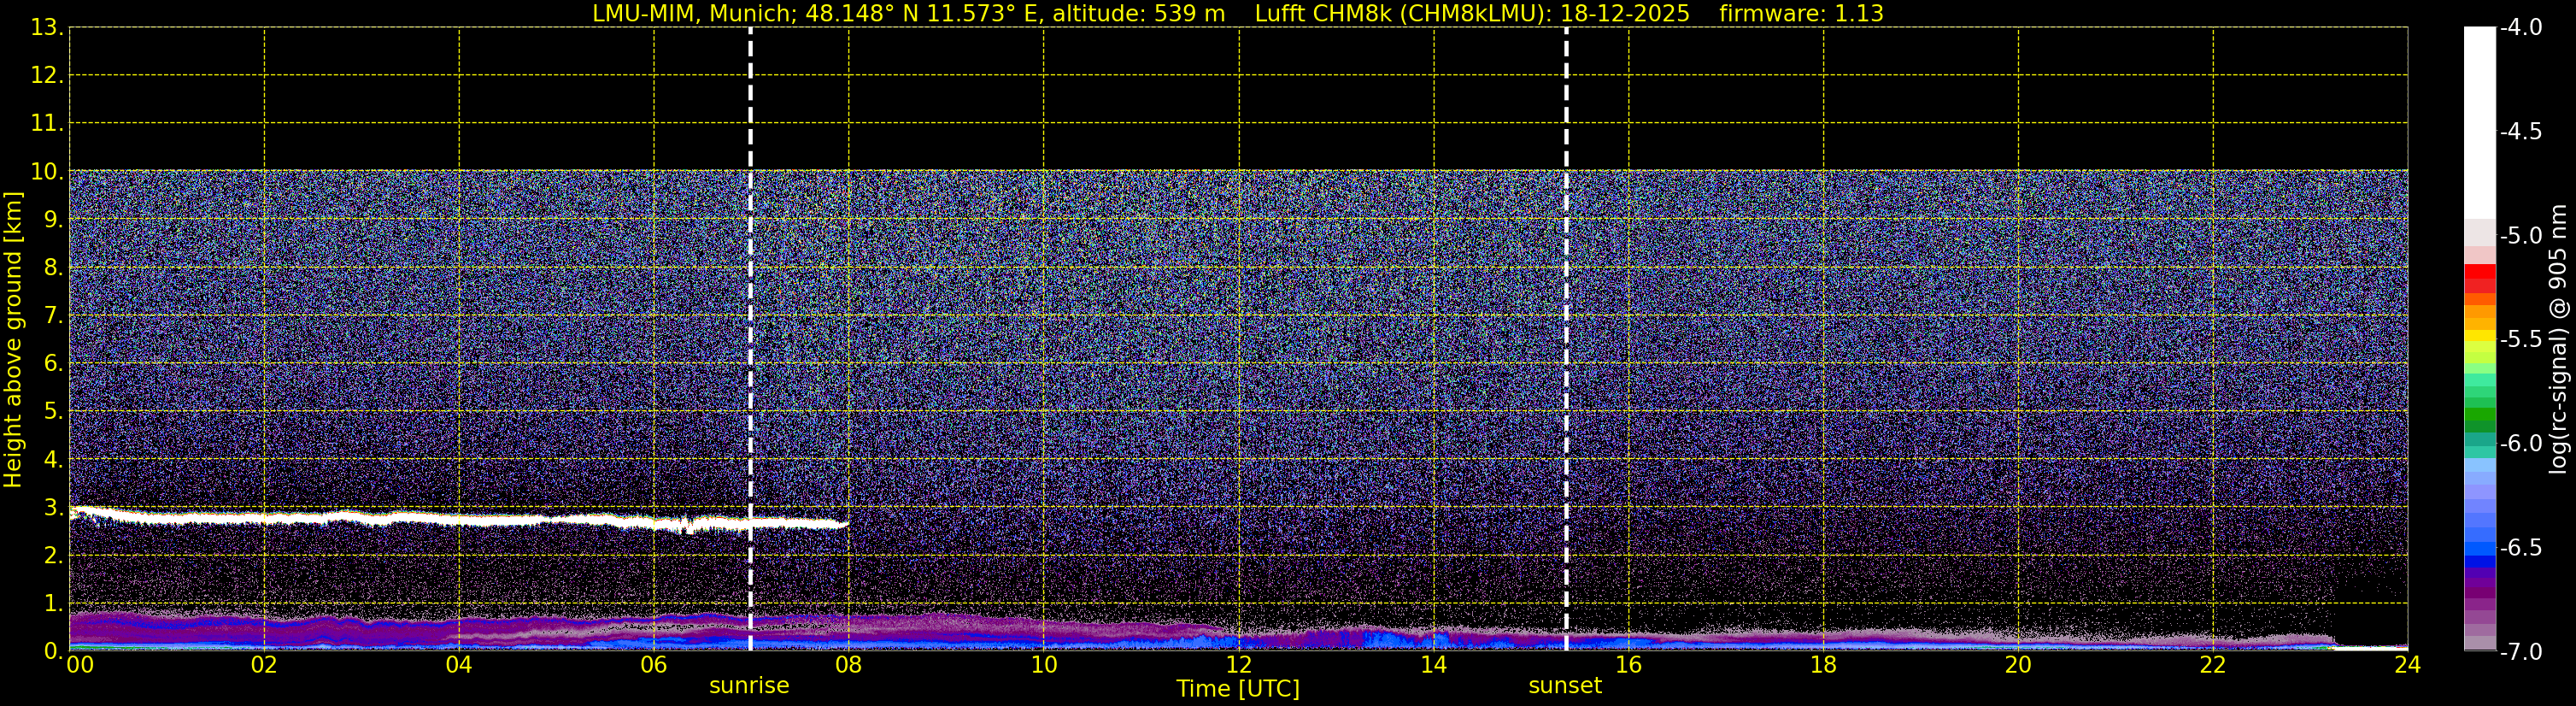
Task: Click the "-5.0" colorbar tick label
Action: [x=2521, y=236]
